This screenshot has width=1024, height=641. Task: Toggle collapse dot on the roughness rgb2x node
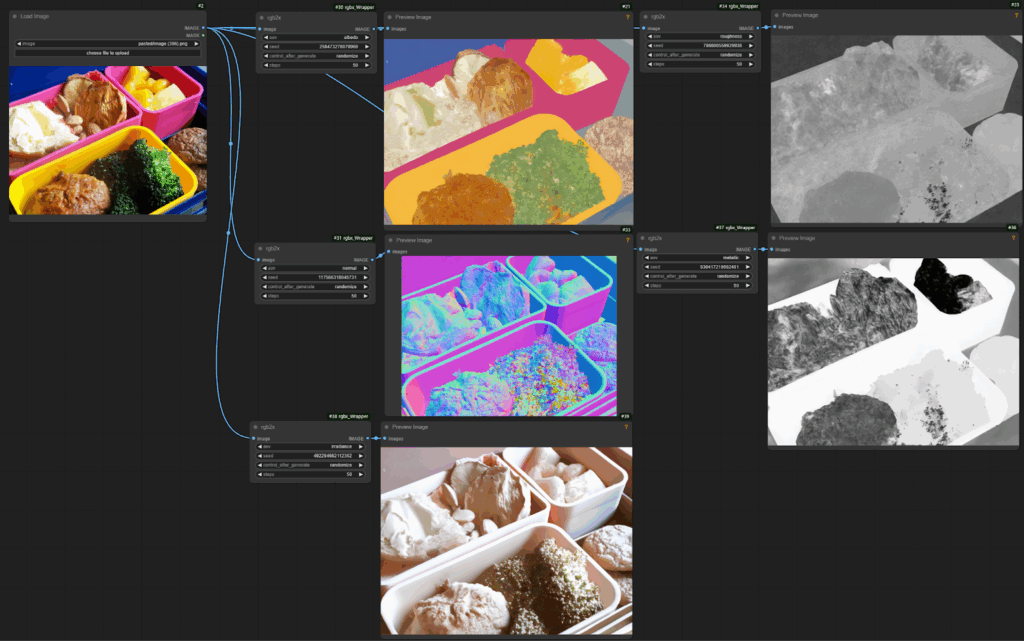[646, 17]
